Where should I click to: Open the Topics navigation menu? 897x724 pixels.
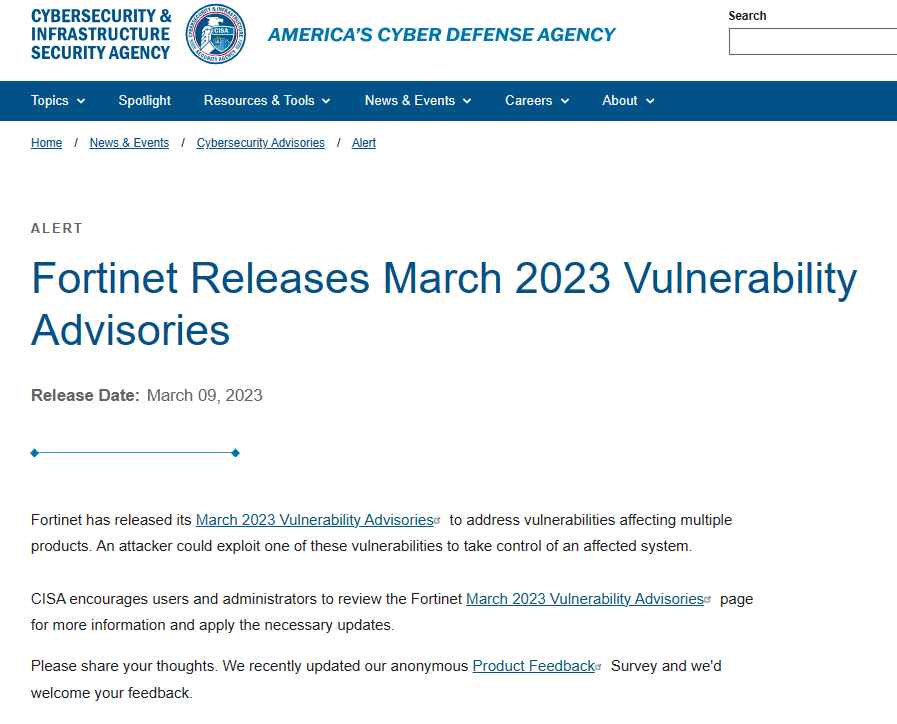coord(58,101)
